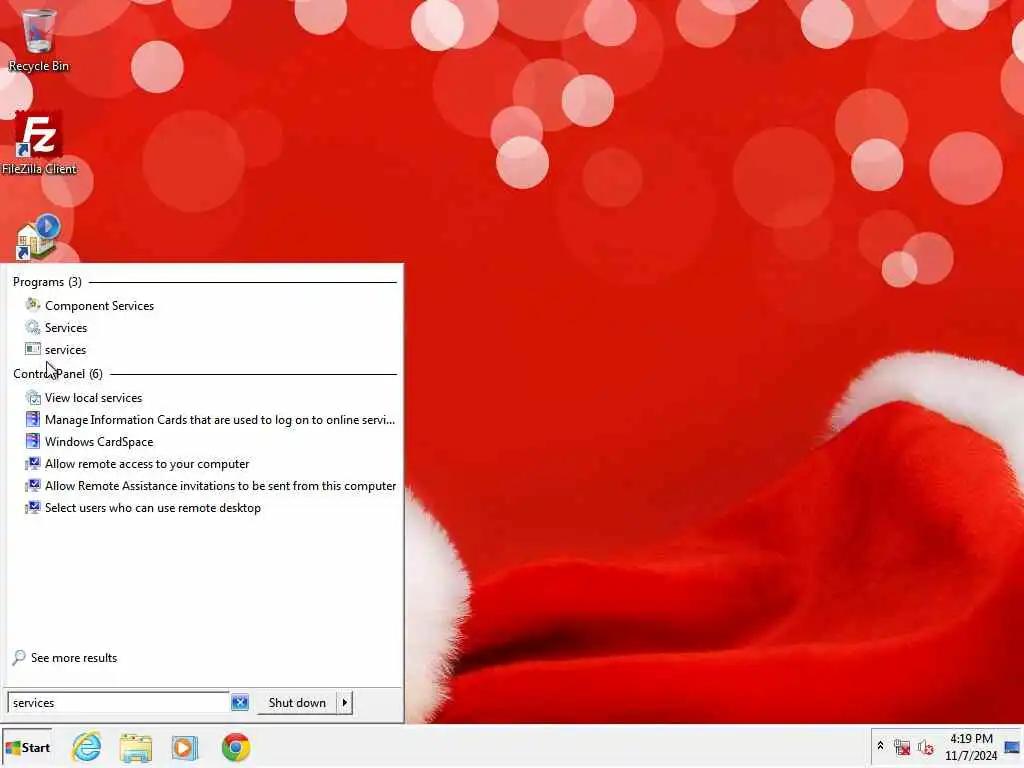Viewport: 1024px width, 768px height.
Task: Click the Manage Information Cards icon
Action: point(33,419)
